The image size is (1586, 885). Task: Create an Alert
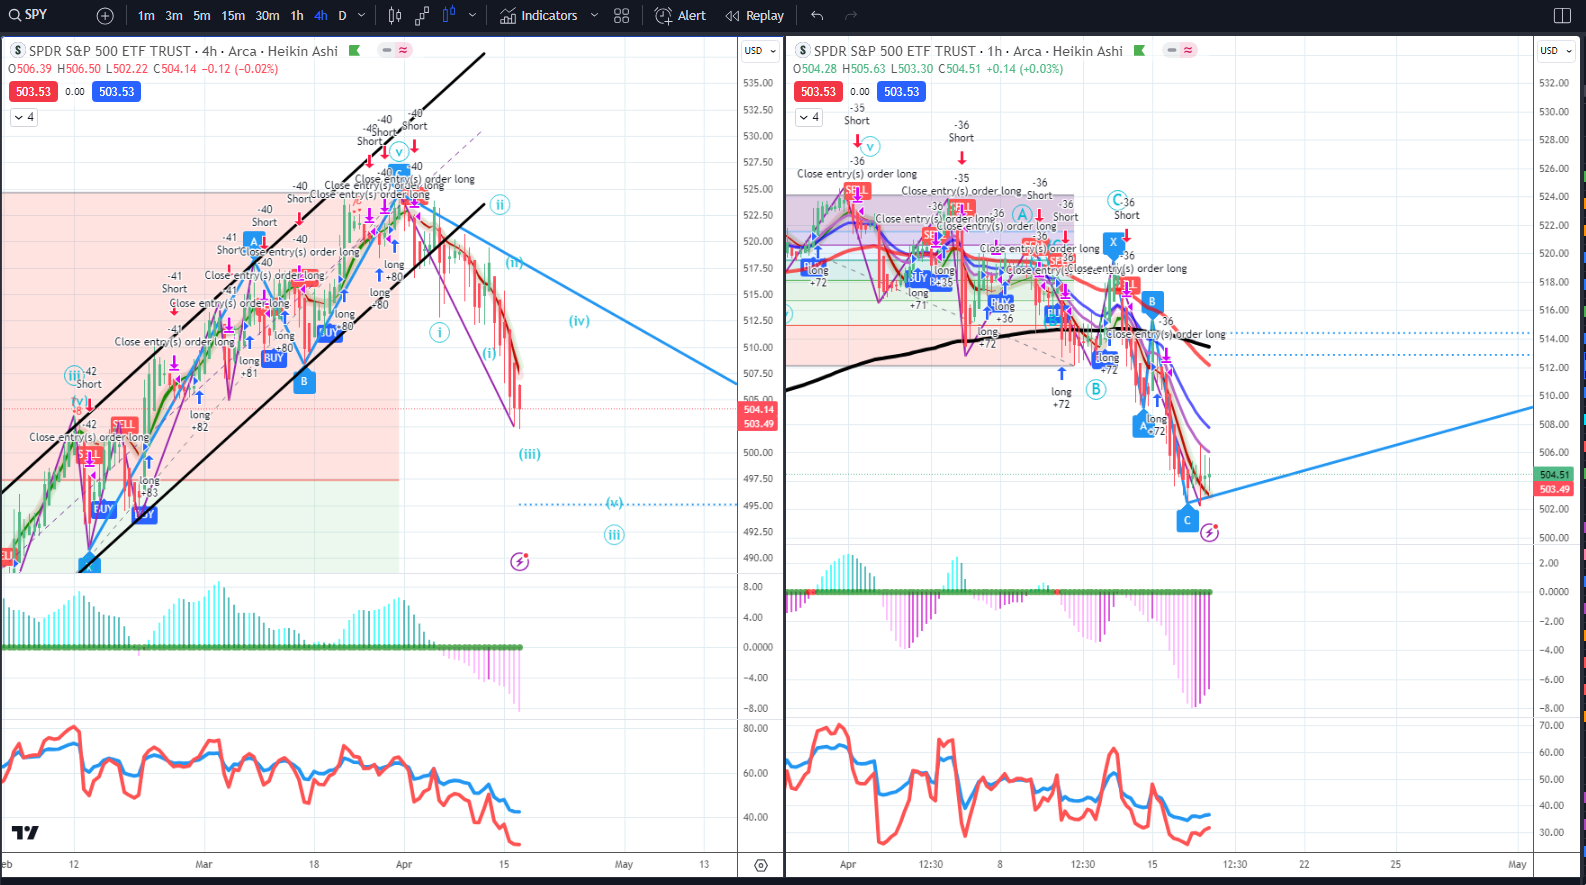[680, 16]
